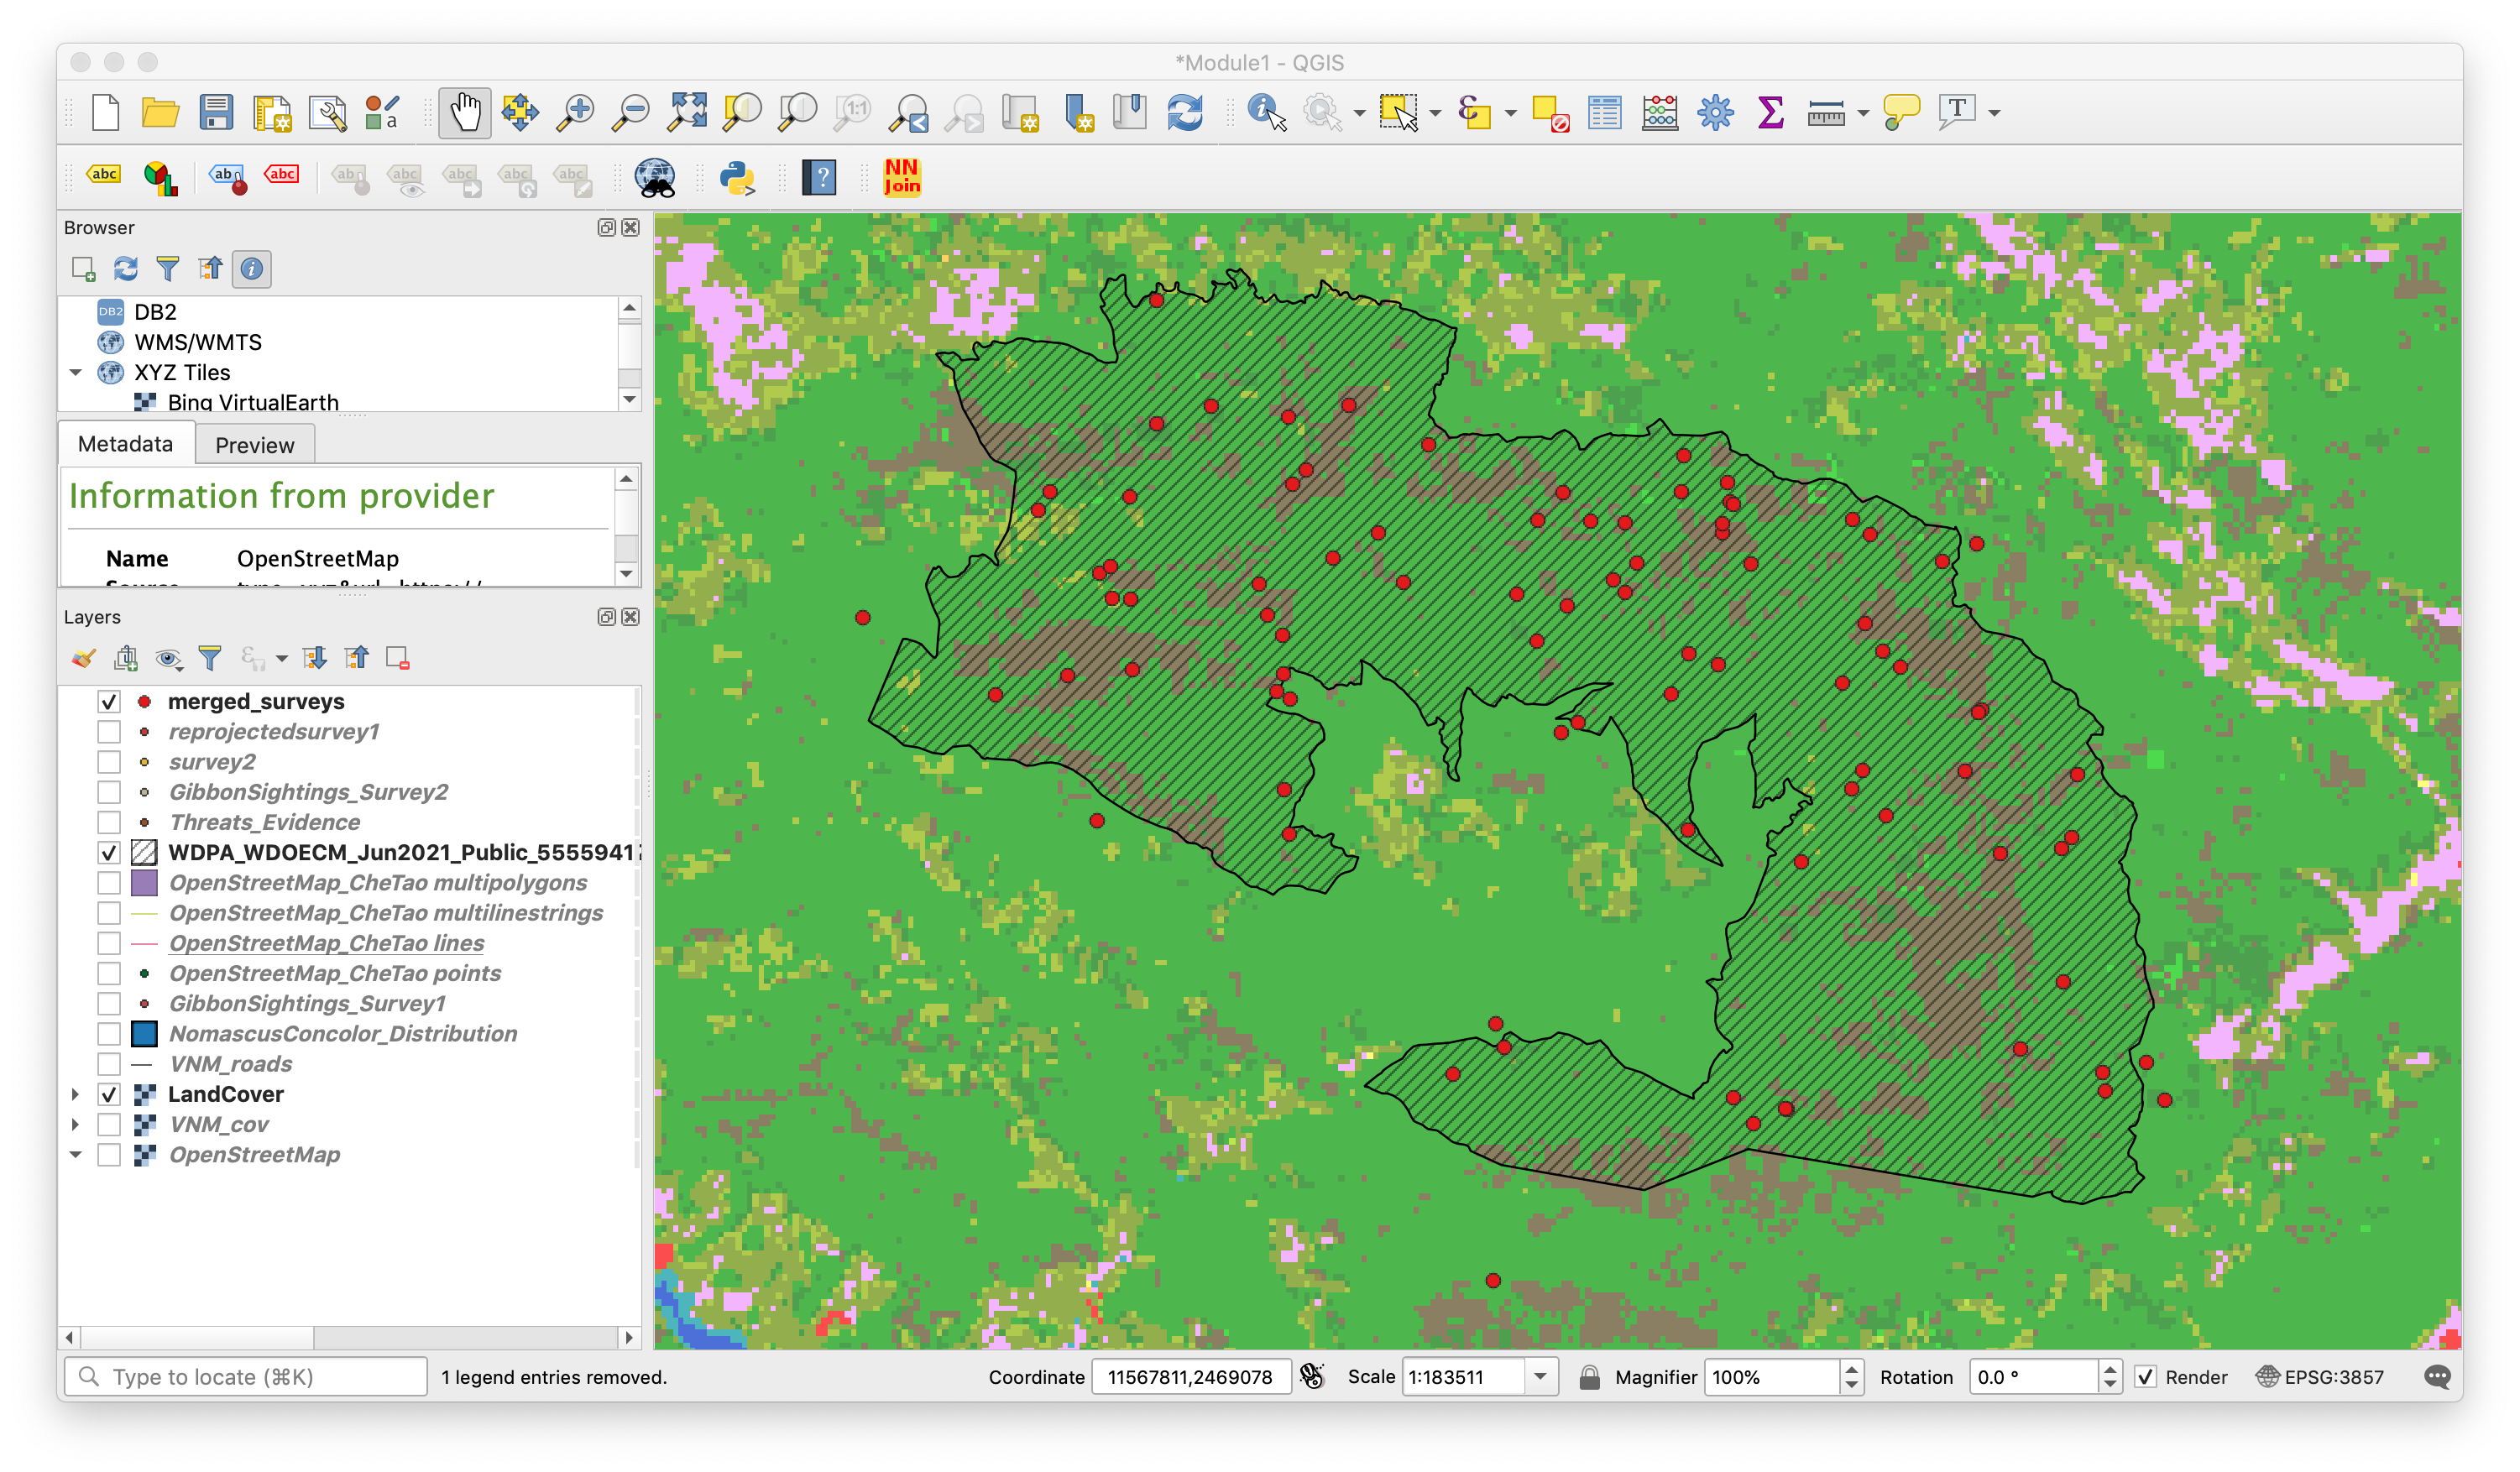The image size is (2520, 1472).
Task: Save the project with the floppy disk icon
Action: (216, 112)
